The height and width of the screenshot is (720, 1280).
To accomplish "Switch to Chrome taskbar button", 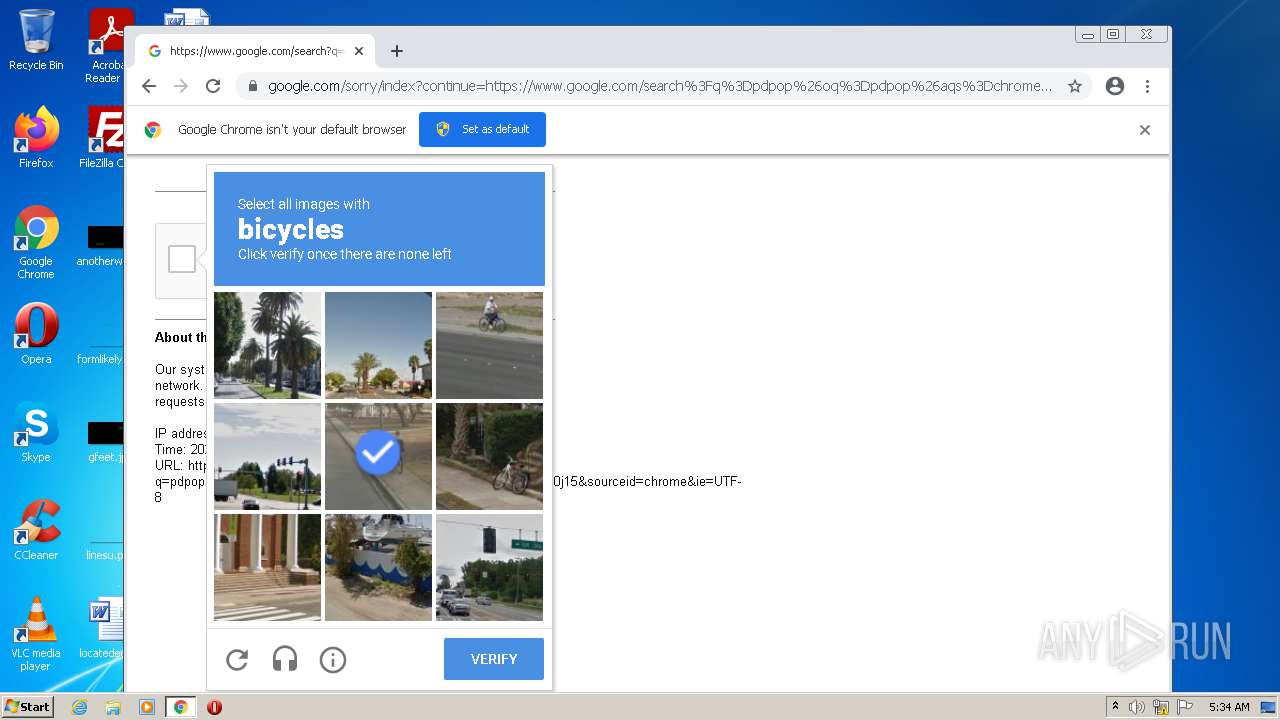I will pyautogui.click(x=181, y=707).
